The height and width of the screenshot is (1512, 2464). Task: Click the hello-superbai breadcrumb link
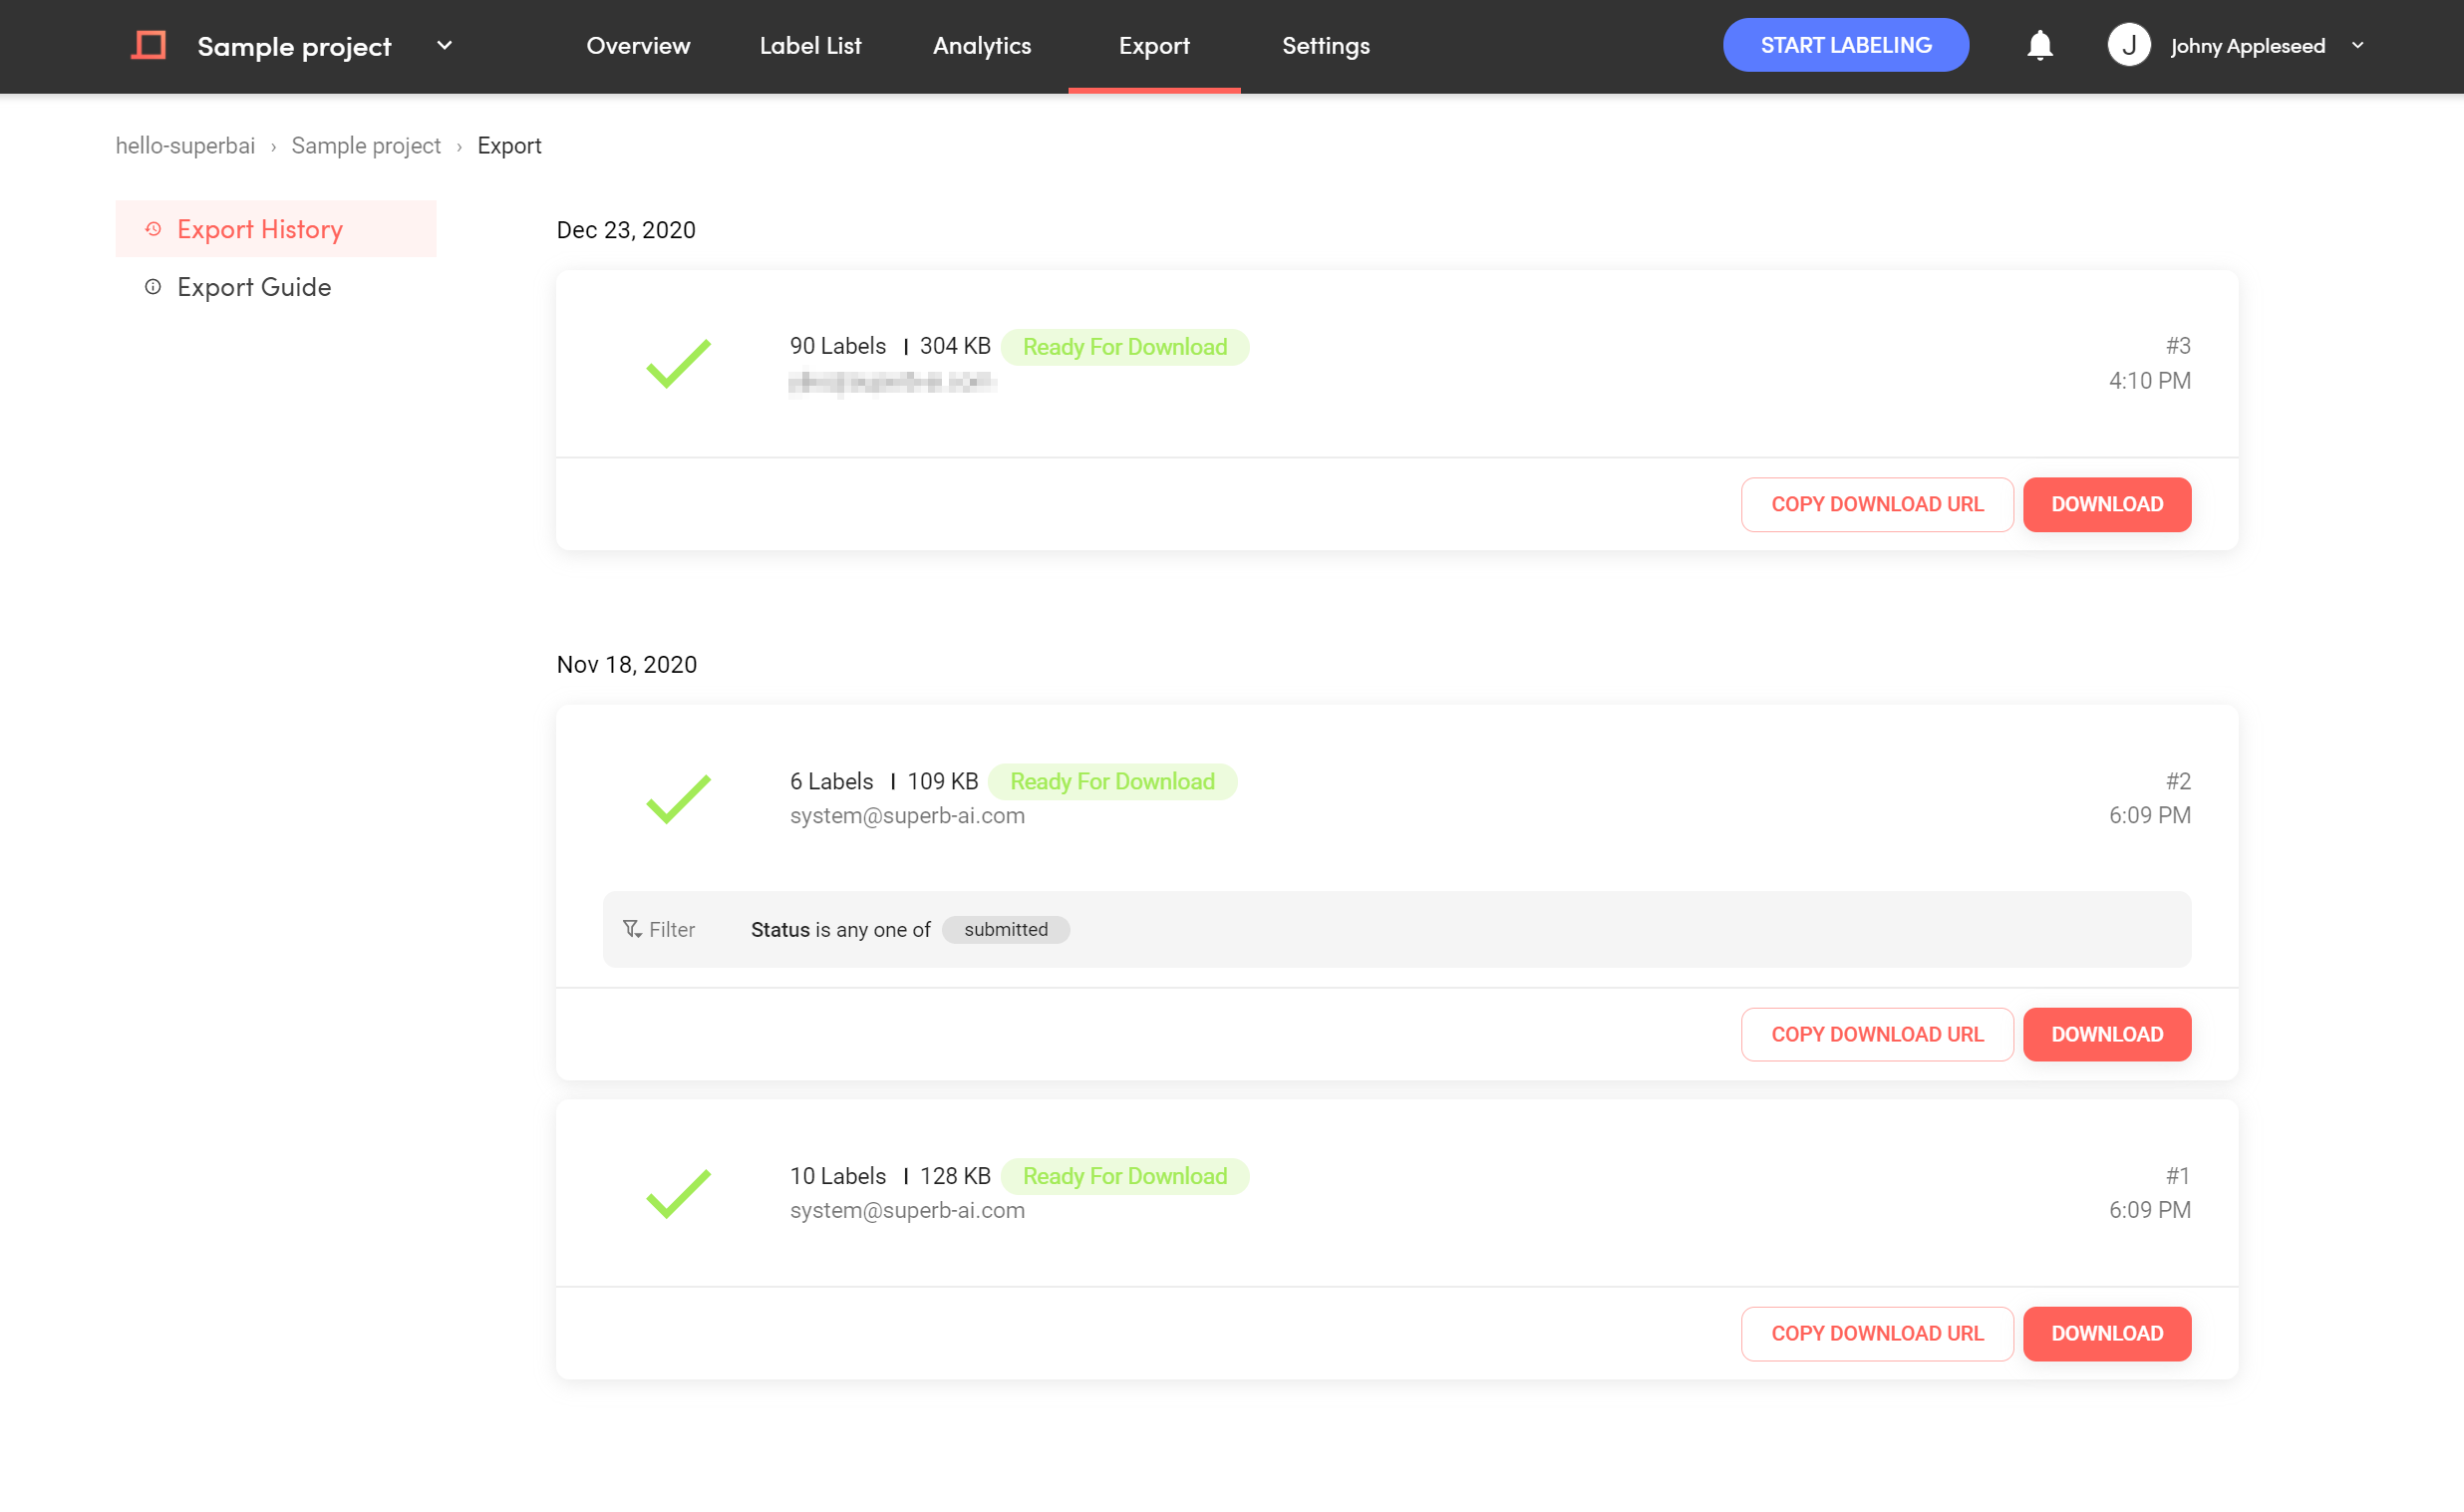(185, 146)
